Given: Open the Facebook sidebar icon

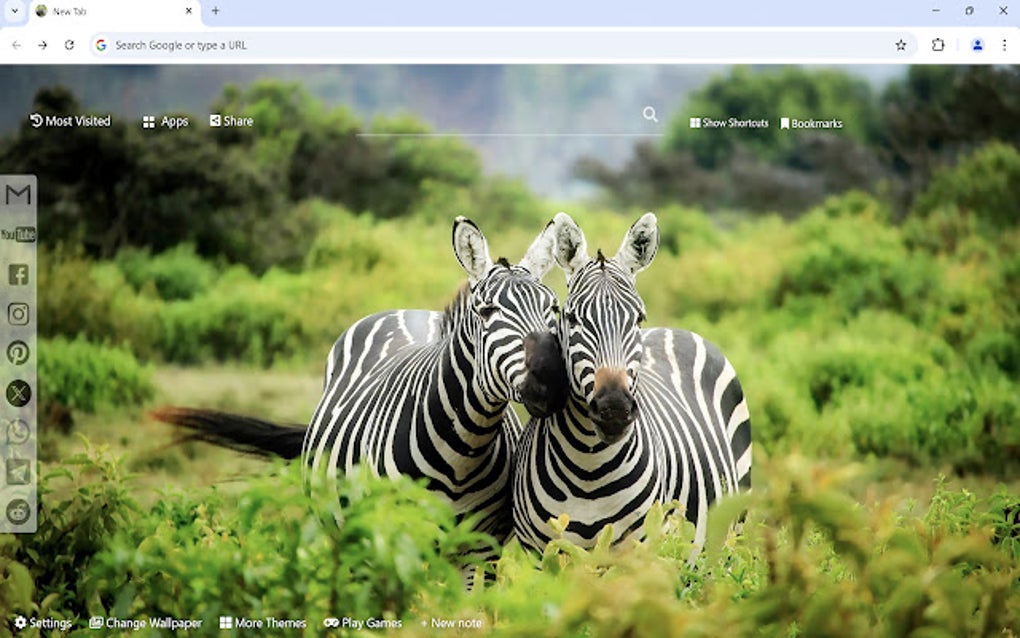Looking at the screenshot, I should pos(18,274).
